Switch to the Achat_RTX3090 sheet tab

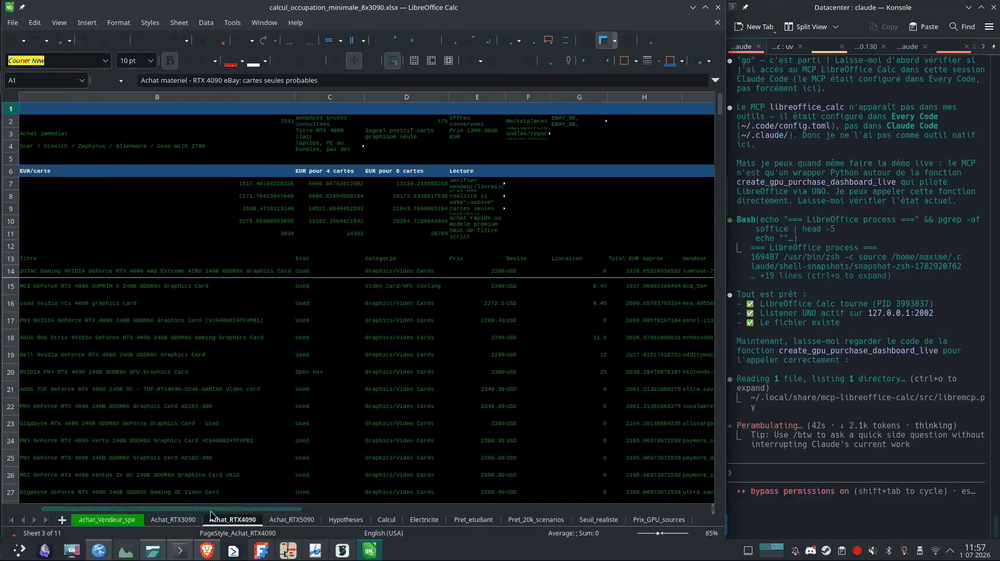[173, 520]
